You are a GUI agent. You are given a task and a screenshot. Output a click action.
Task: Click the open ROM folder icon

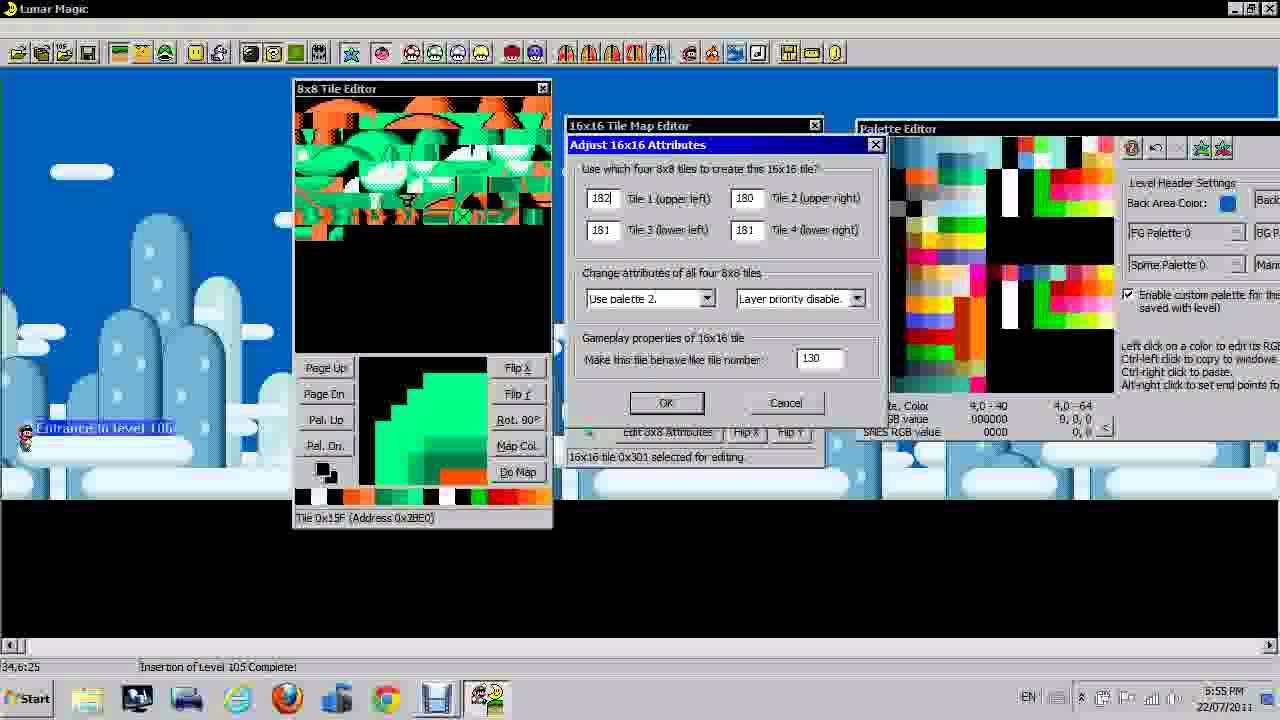18,53
